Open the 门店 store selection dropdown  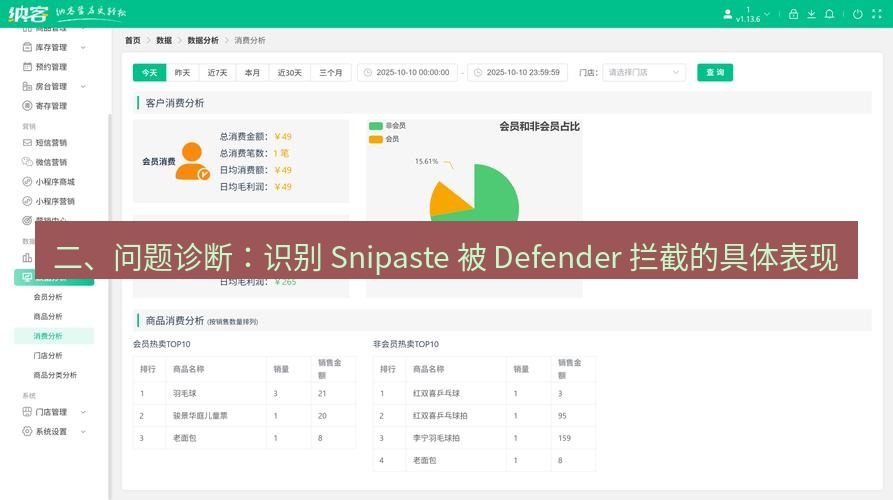[x=644, y=72]
